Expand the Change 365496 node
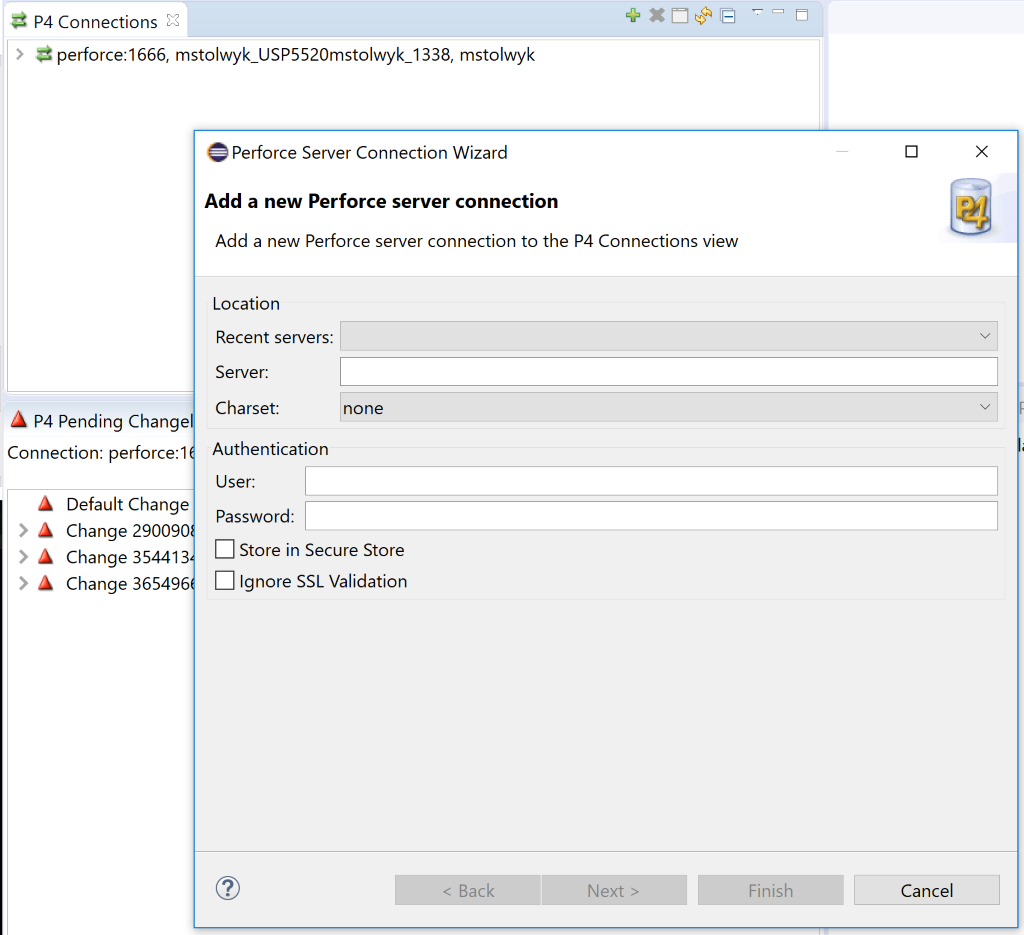 tap(23, 583)
